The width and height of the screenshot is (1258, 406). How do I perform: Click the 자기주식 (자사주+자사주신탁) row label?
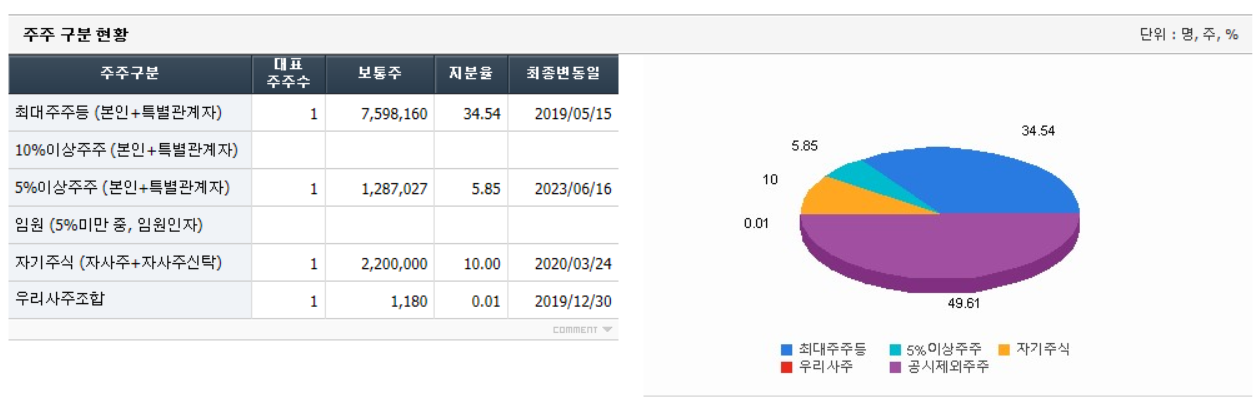tap(119, 263)
